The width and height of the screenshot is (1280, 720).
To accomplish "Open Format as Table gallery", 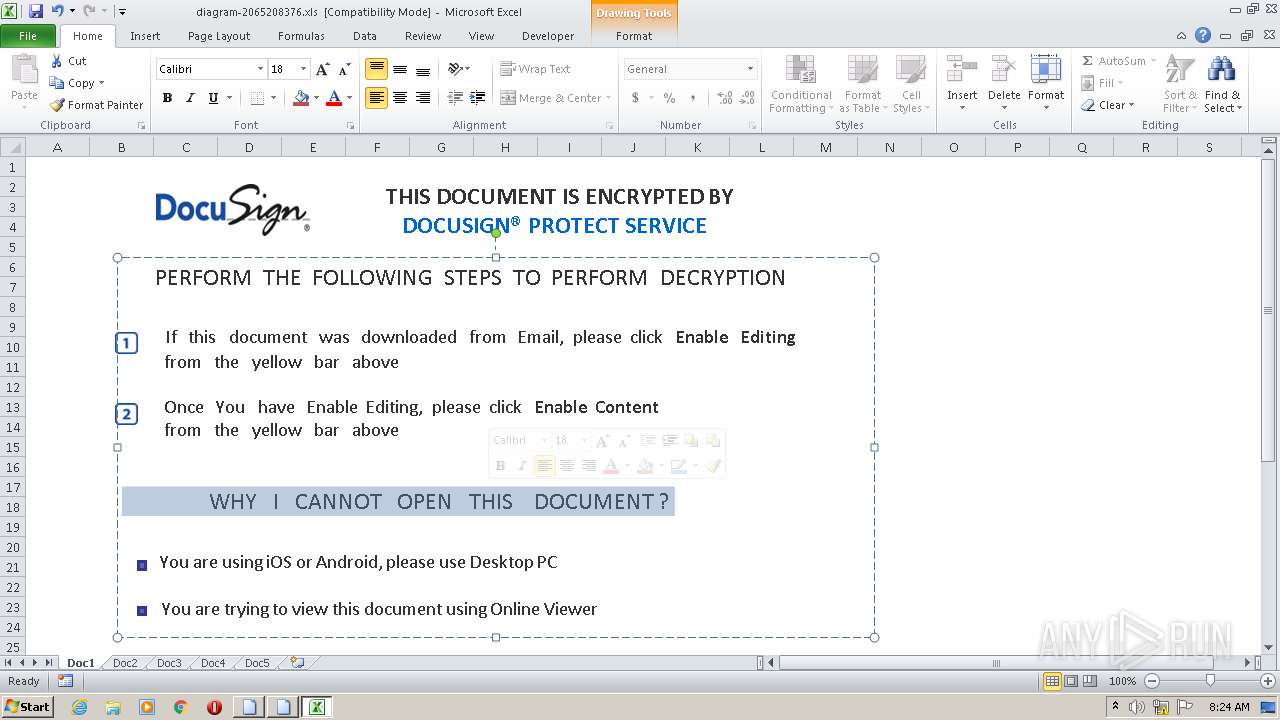I will pos(862,85).
